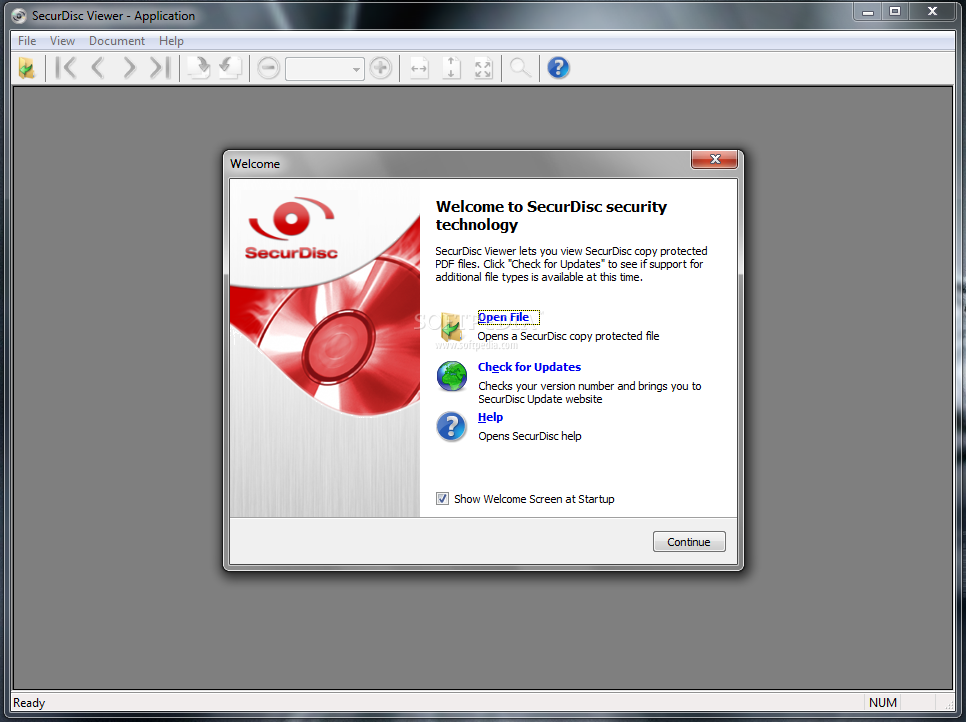This screenshot has height=722, width=966.
Task: Click the folder icon beside Open File
Action: [453, 326]
